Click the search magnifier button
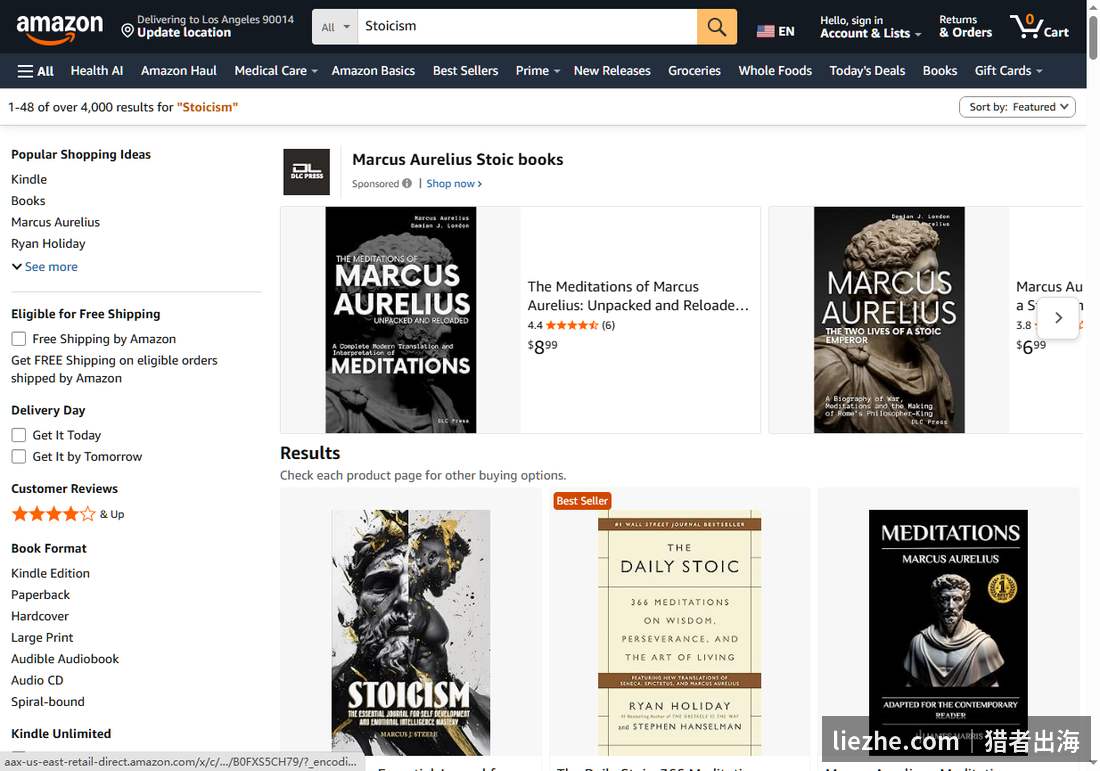The height and width of the screenshot is (771, 1100). click(716, 27)
